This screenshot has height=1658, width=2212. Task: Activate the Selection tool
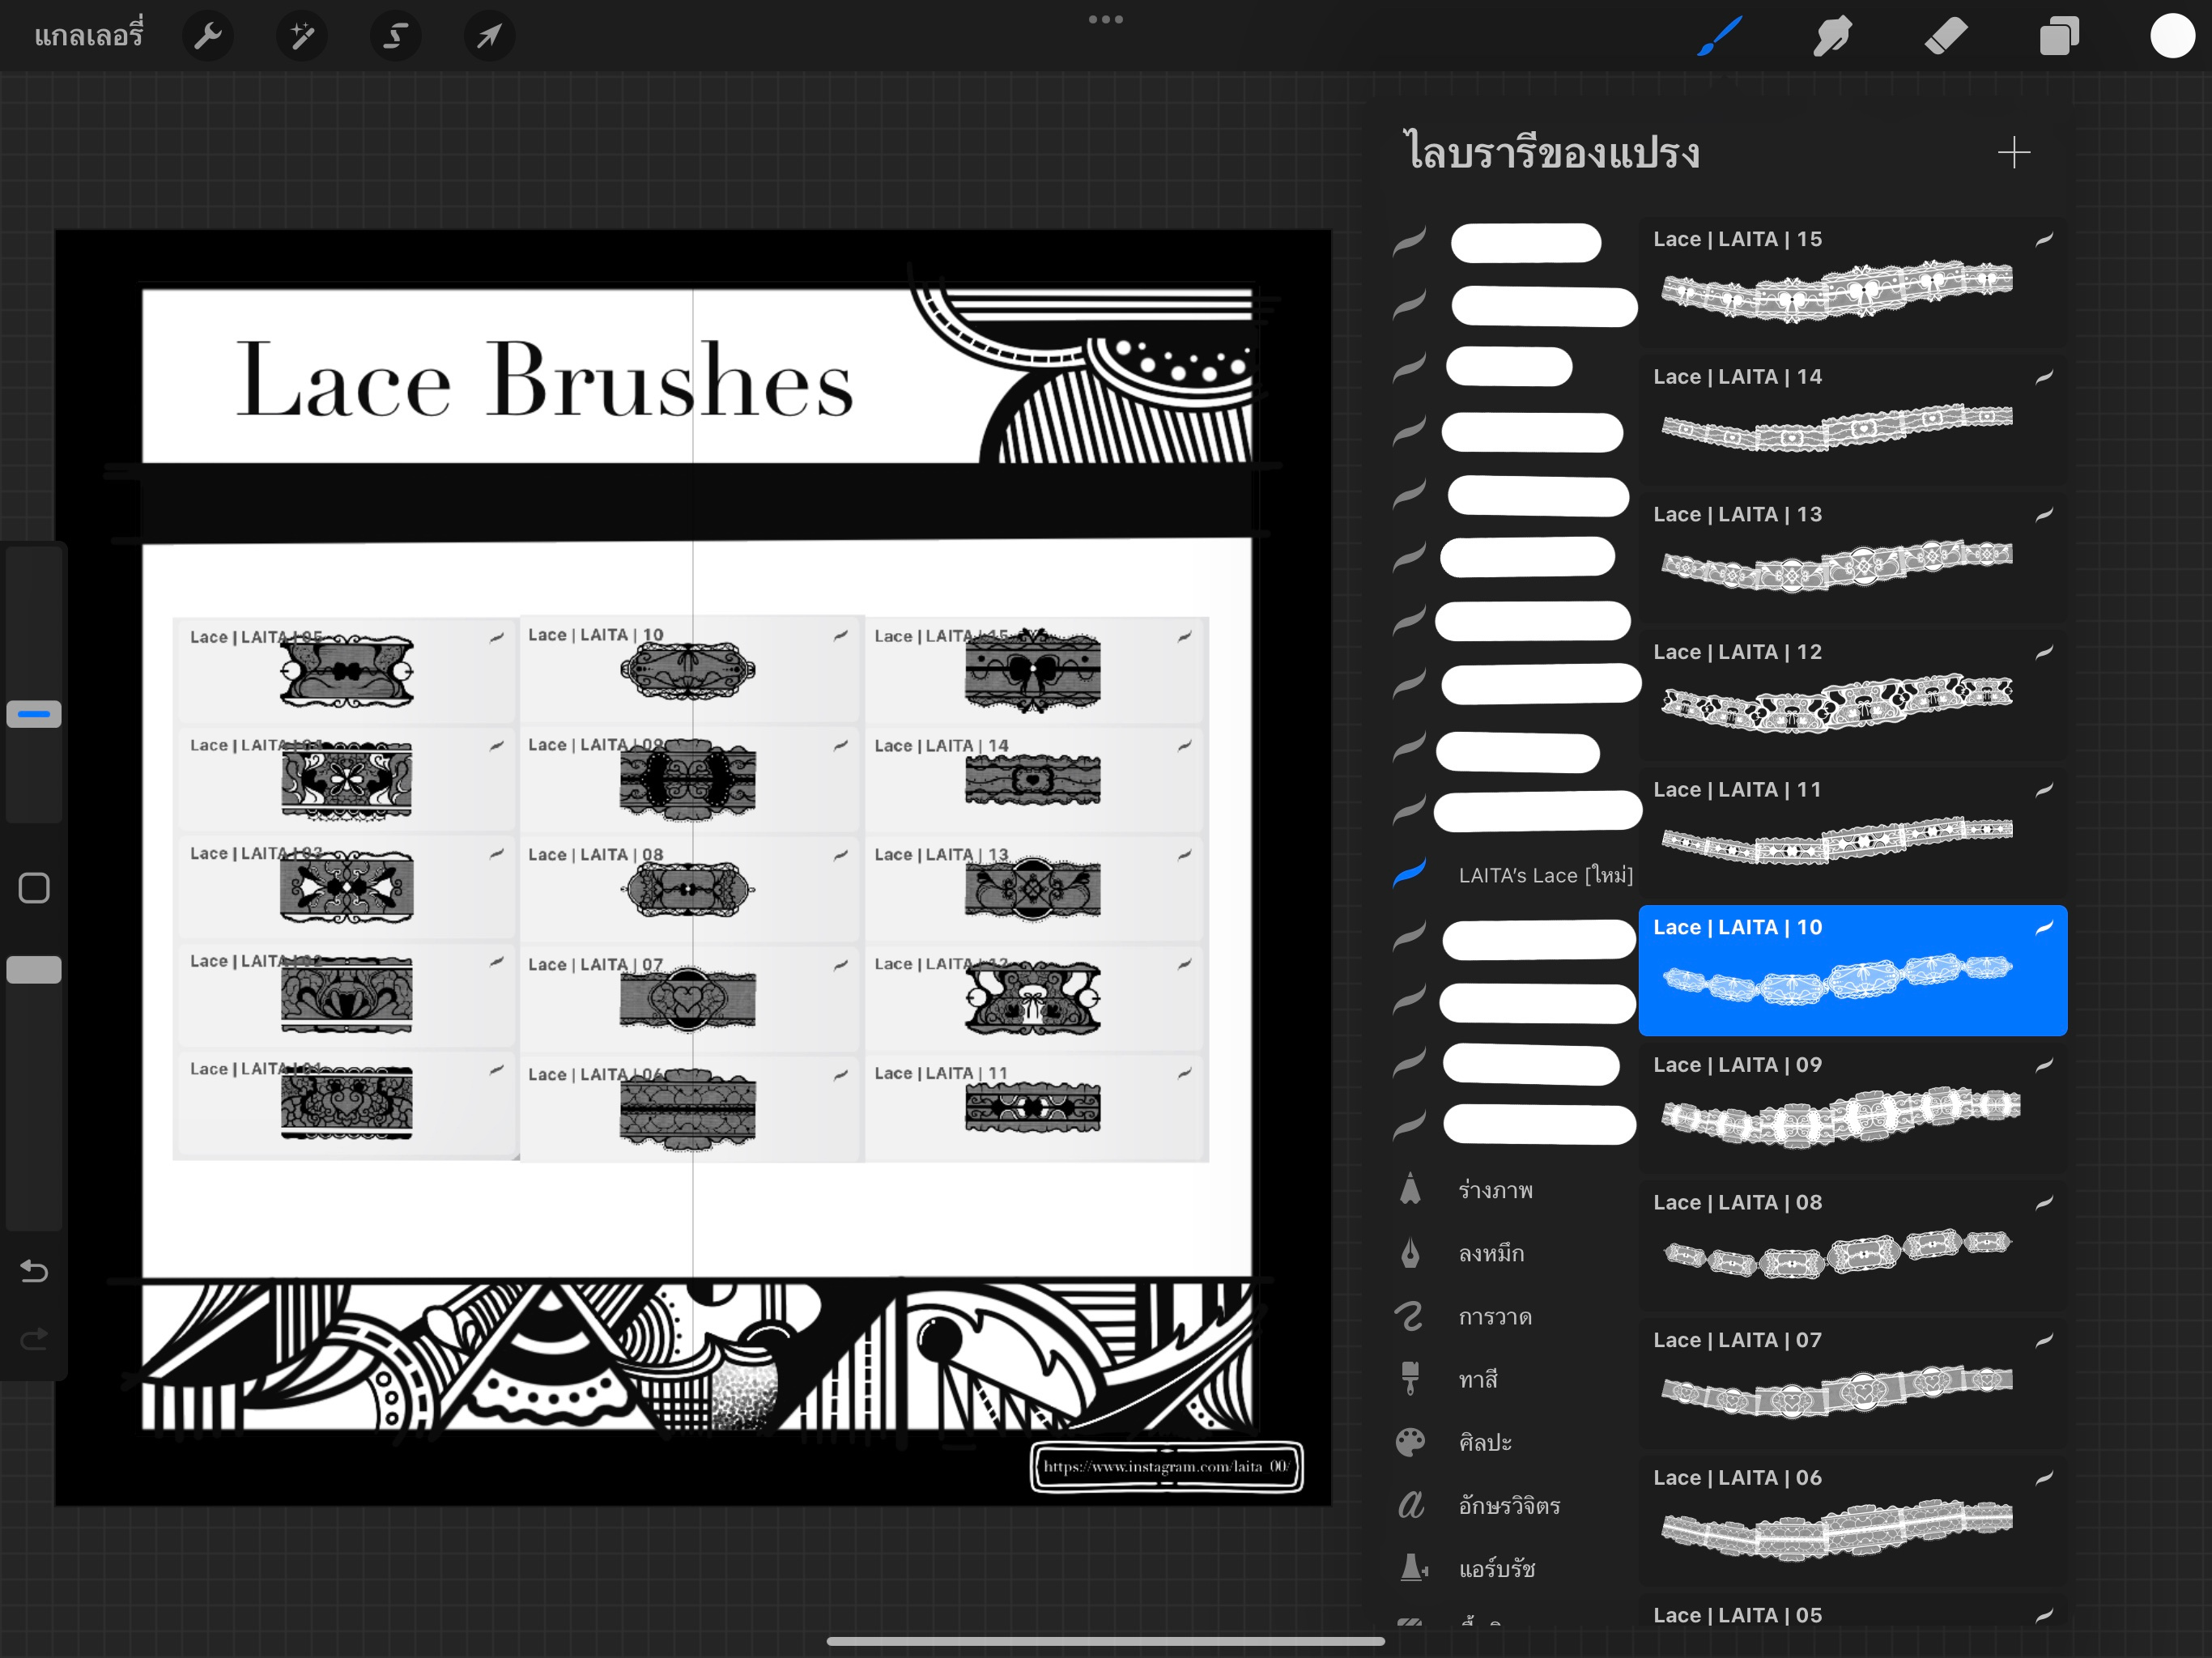(395, 35)
